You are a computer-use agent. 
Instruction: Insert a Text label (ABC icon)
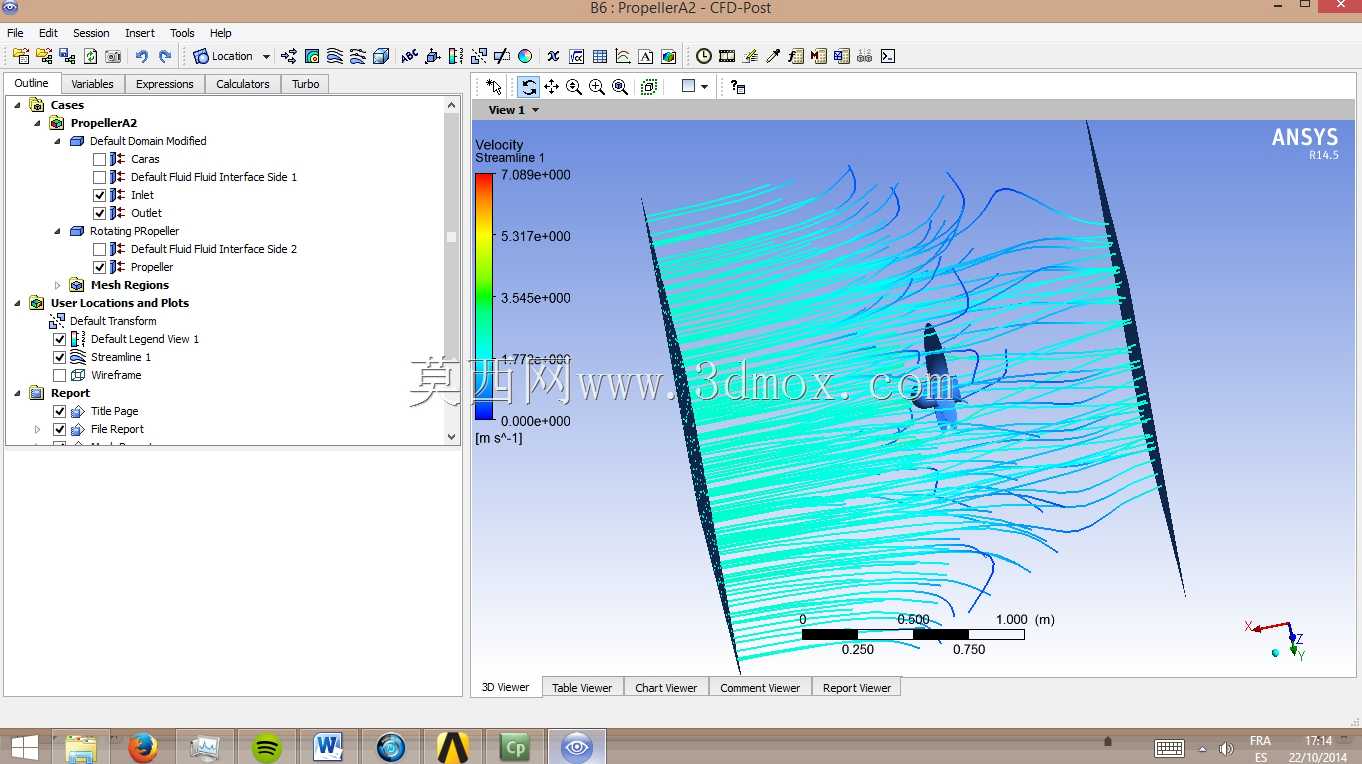click(410, 56)
